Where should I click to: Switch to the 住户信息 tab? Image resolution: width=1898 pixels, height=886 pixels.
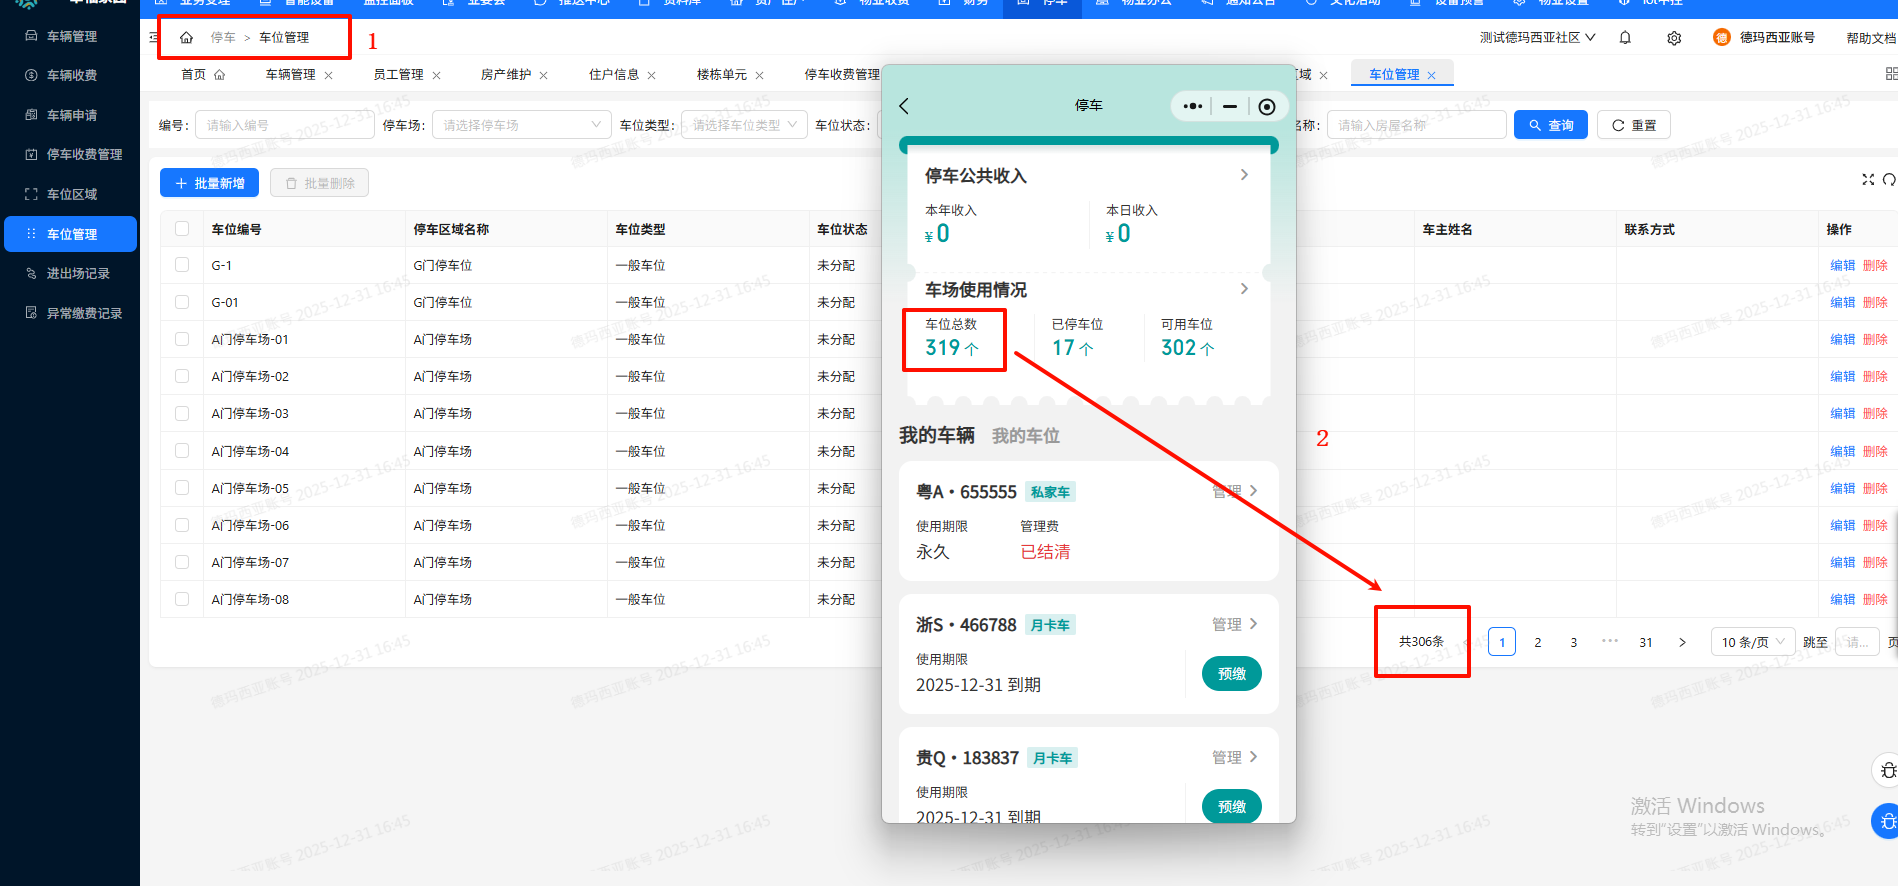point(614,75)
